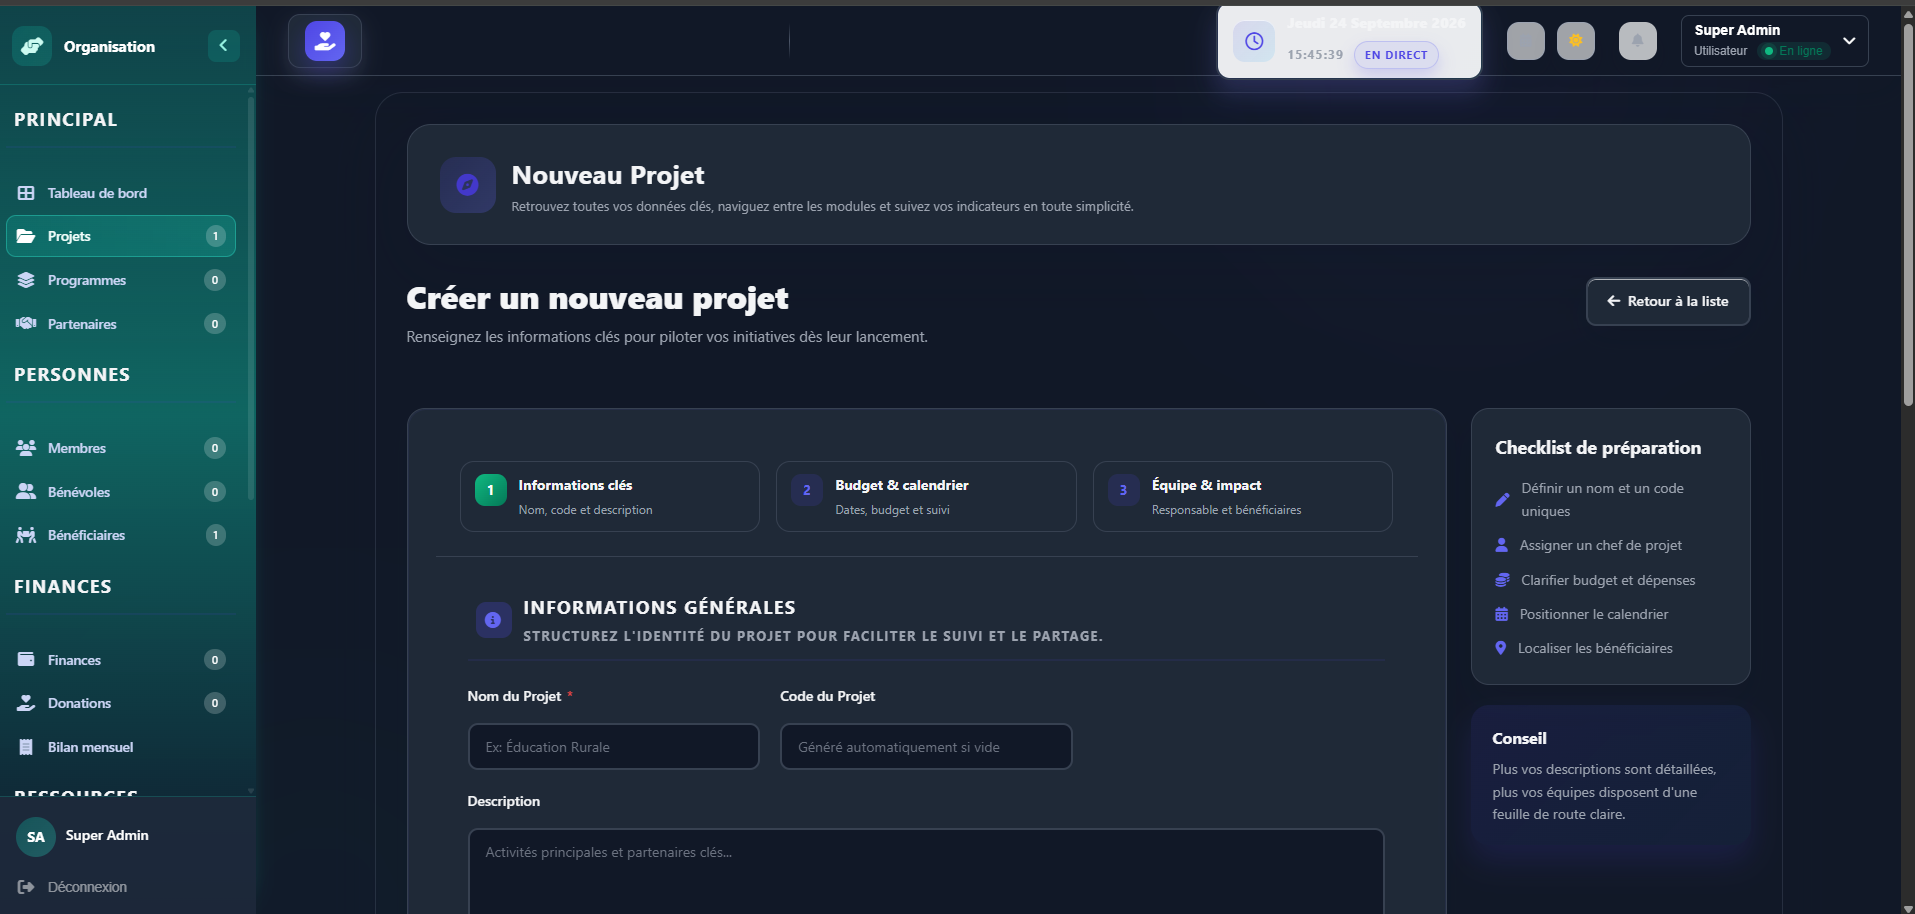The width and height of the screenshot is (1915, 914).
Task: Click the Organisation logo icon
Action: click(32, 46)
